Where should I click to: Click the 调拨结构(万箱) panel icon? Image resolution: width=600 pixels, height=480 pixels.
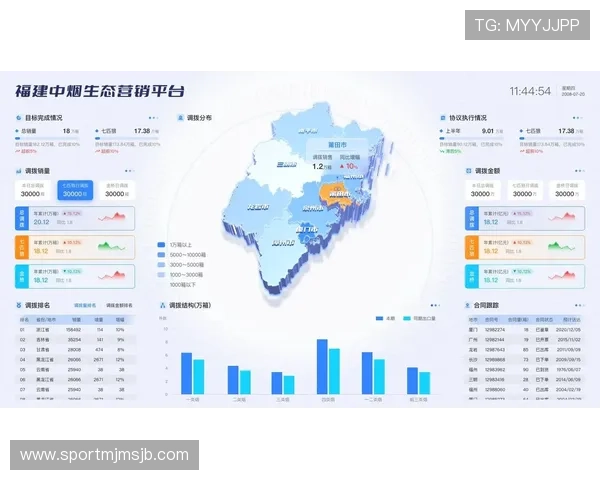click(163, 305)
